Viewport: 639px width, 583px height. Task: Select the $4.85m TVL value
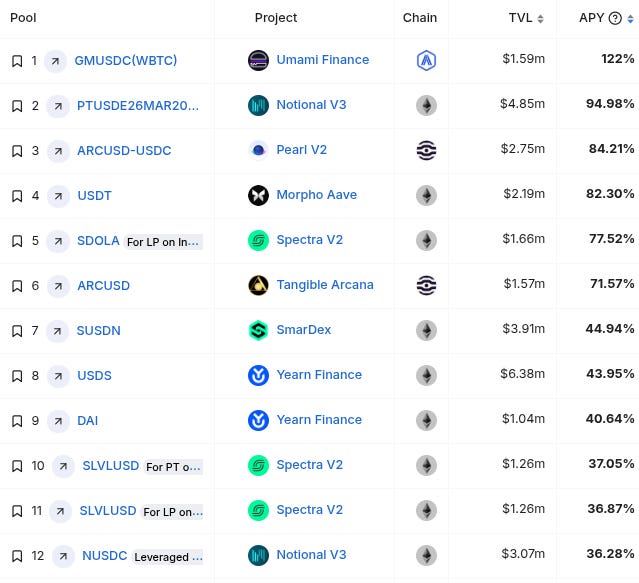[x=522, y=104]
